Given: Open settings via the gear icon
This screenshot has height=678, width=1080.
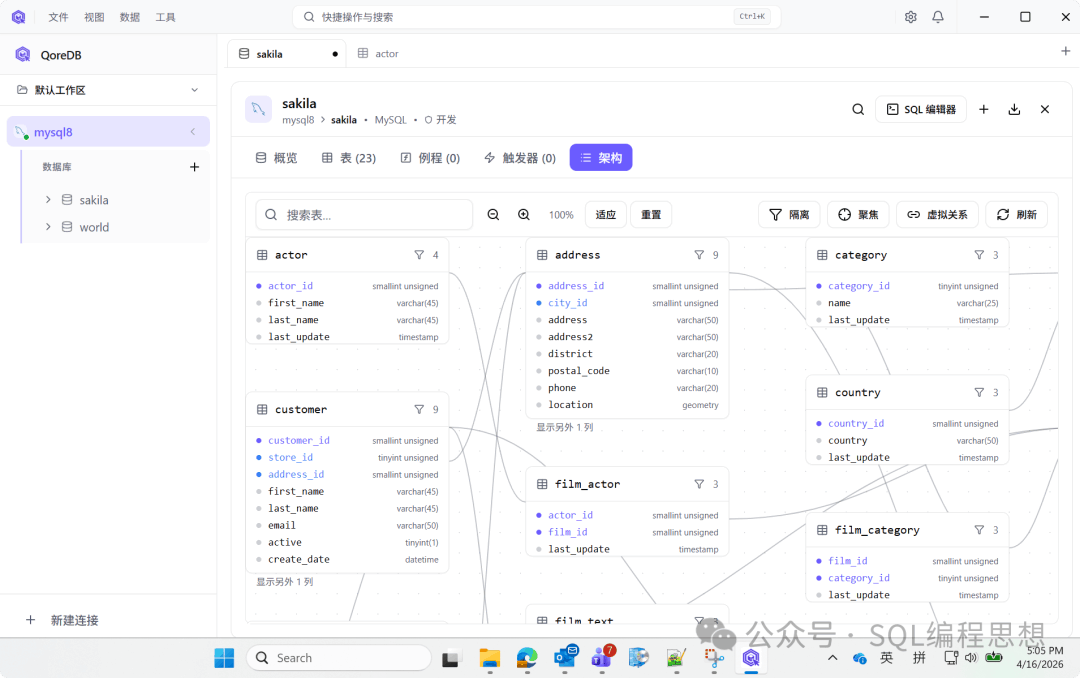Looking at the screenshot, I should (x=910, y=17).
